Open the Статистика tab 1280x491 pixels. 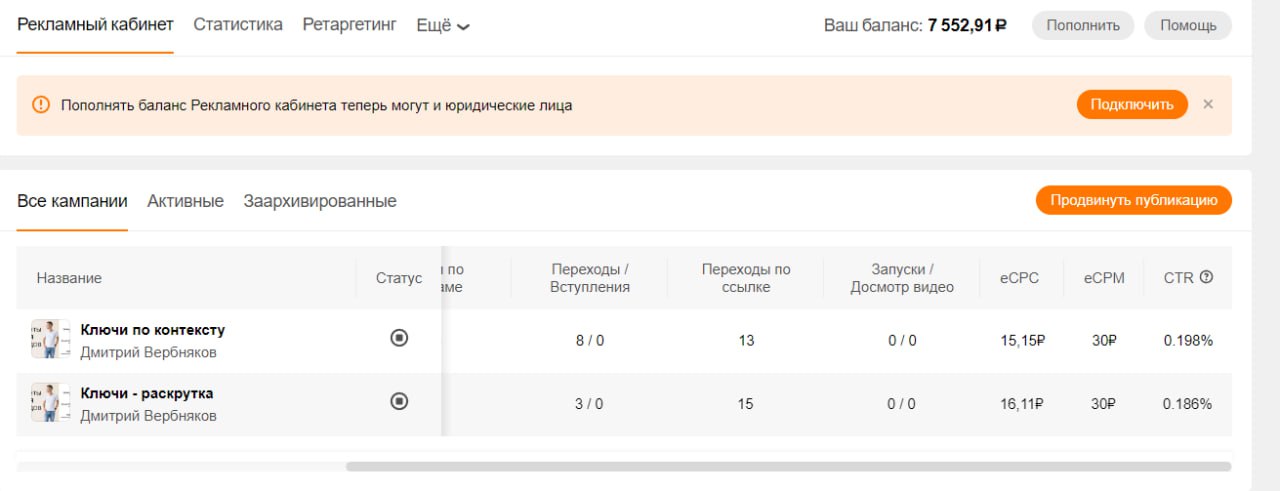coord(238,24)
